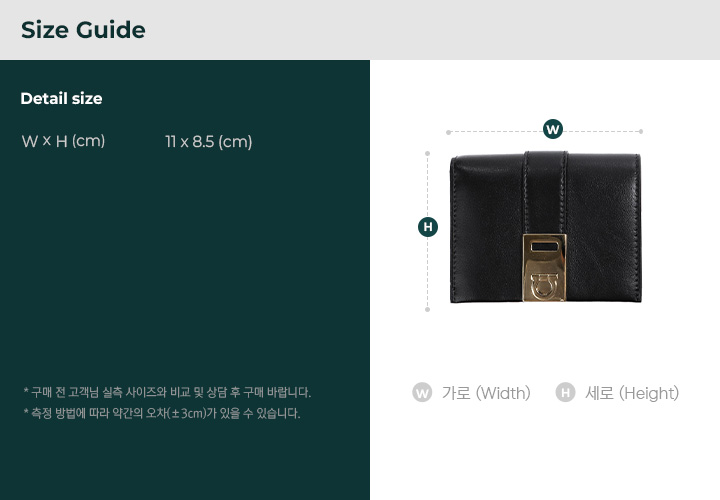Click the gray H legend icon
Screen dimensions: 720x500
(x=565, y=393)
